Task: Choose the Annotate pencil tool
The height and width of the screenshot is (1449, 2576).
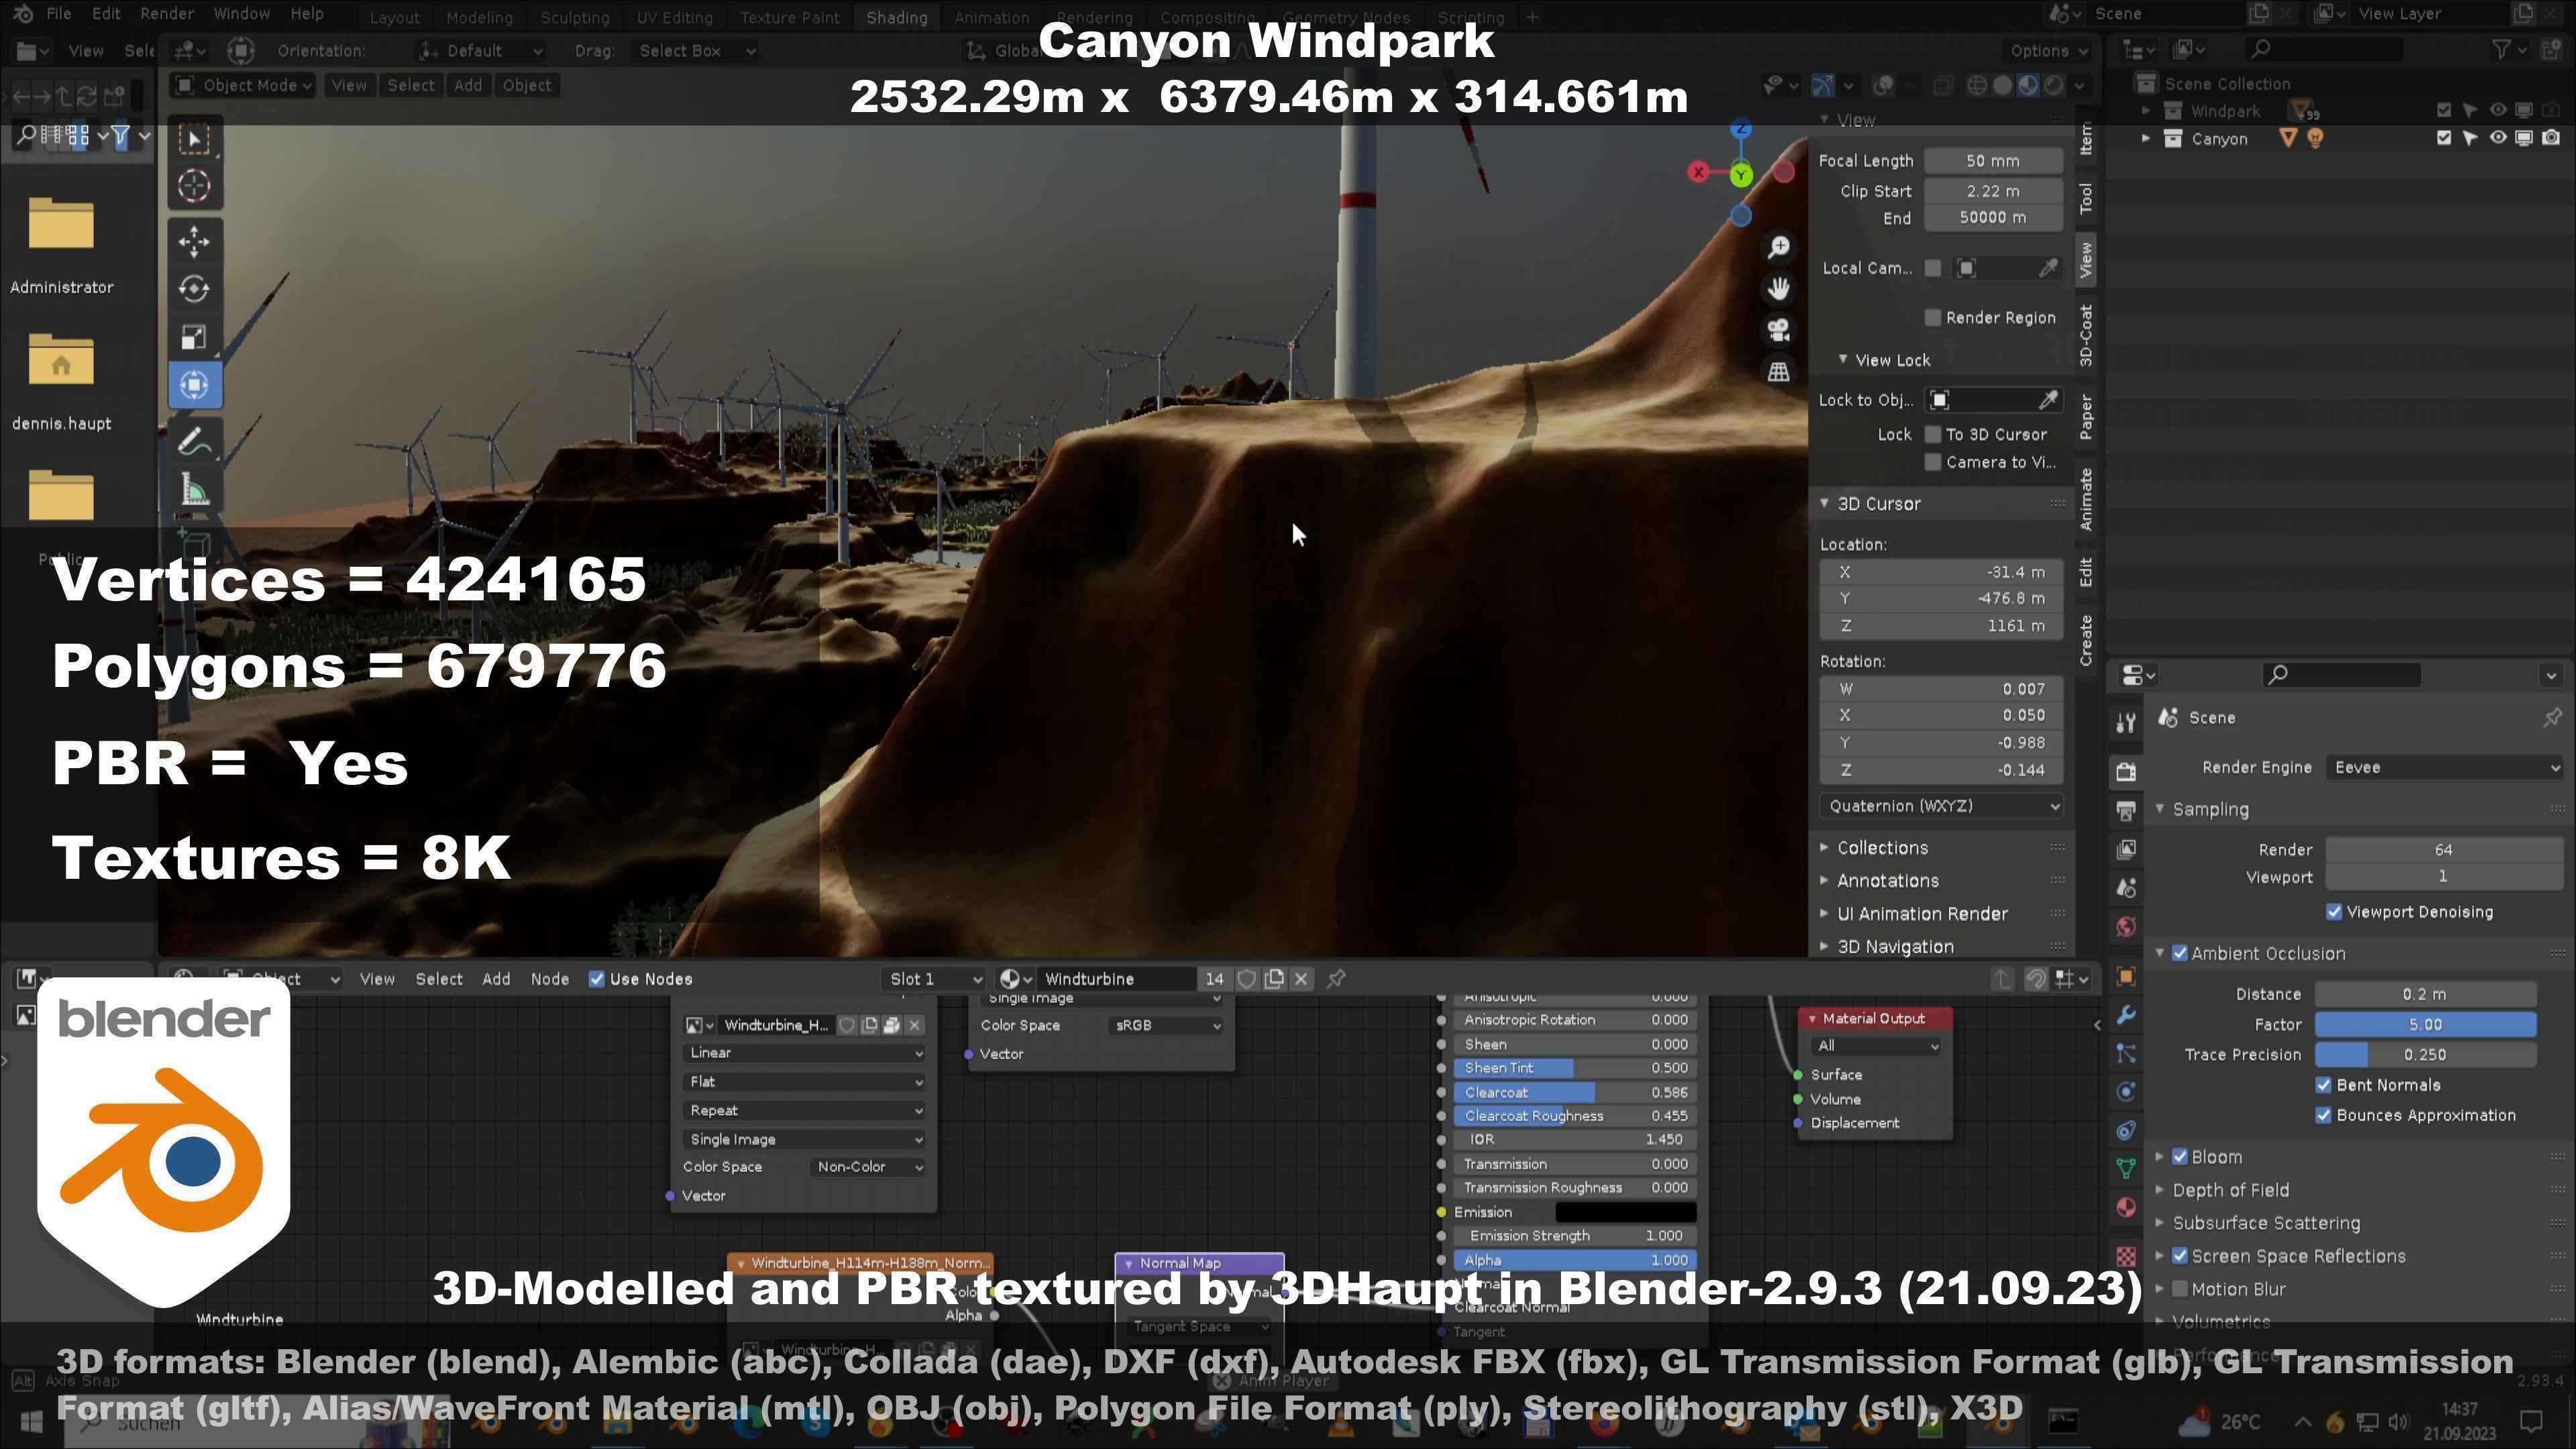Action: pyautogui.click(x=194, y=441)
